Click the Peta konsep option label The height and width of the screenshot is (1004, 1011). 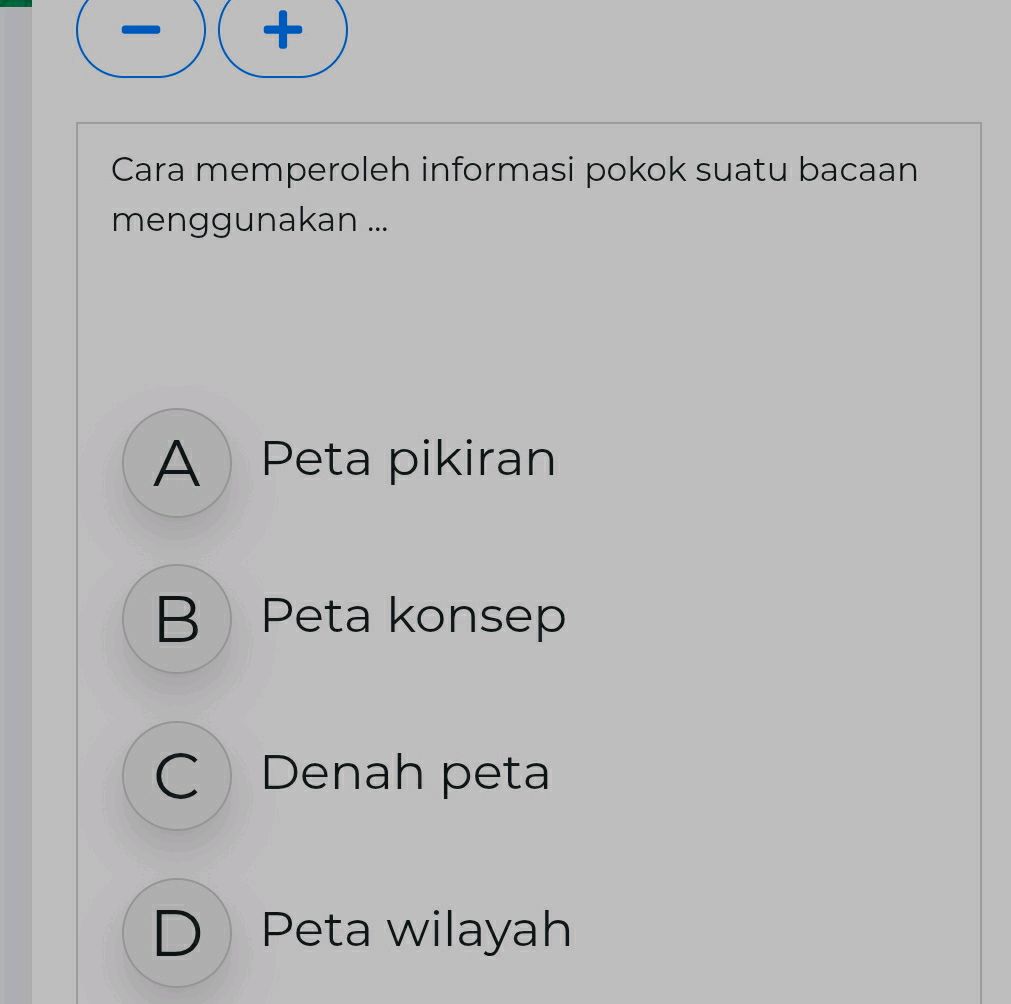pos(412,615)
